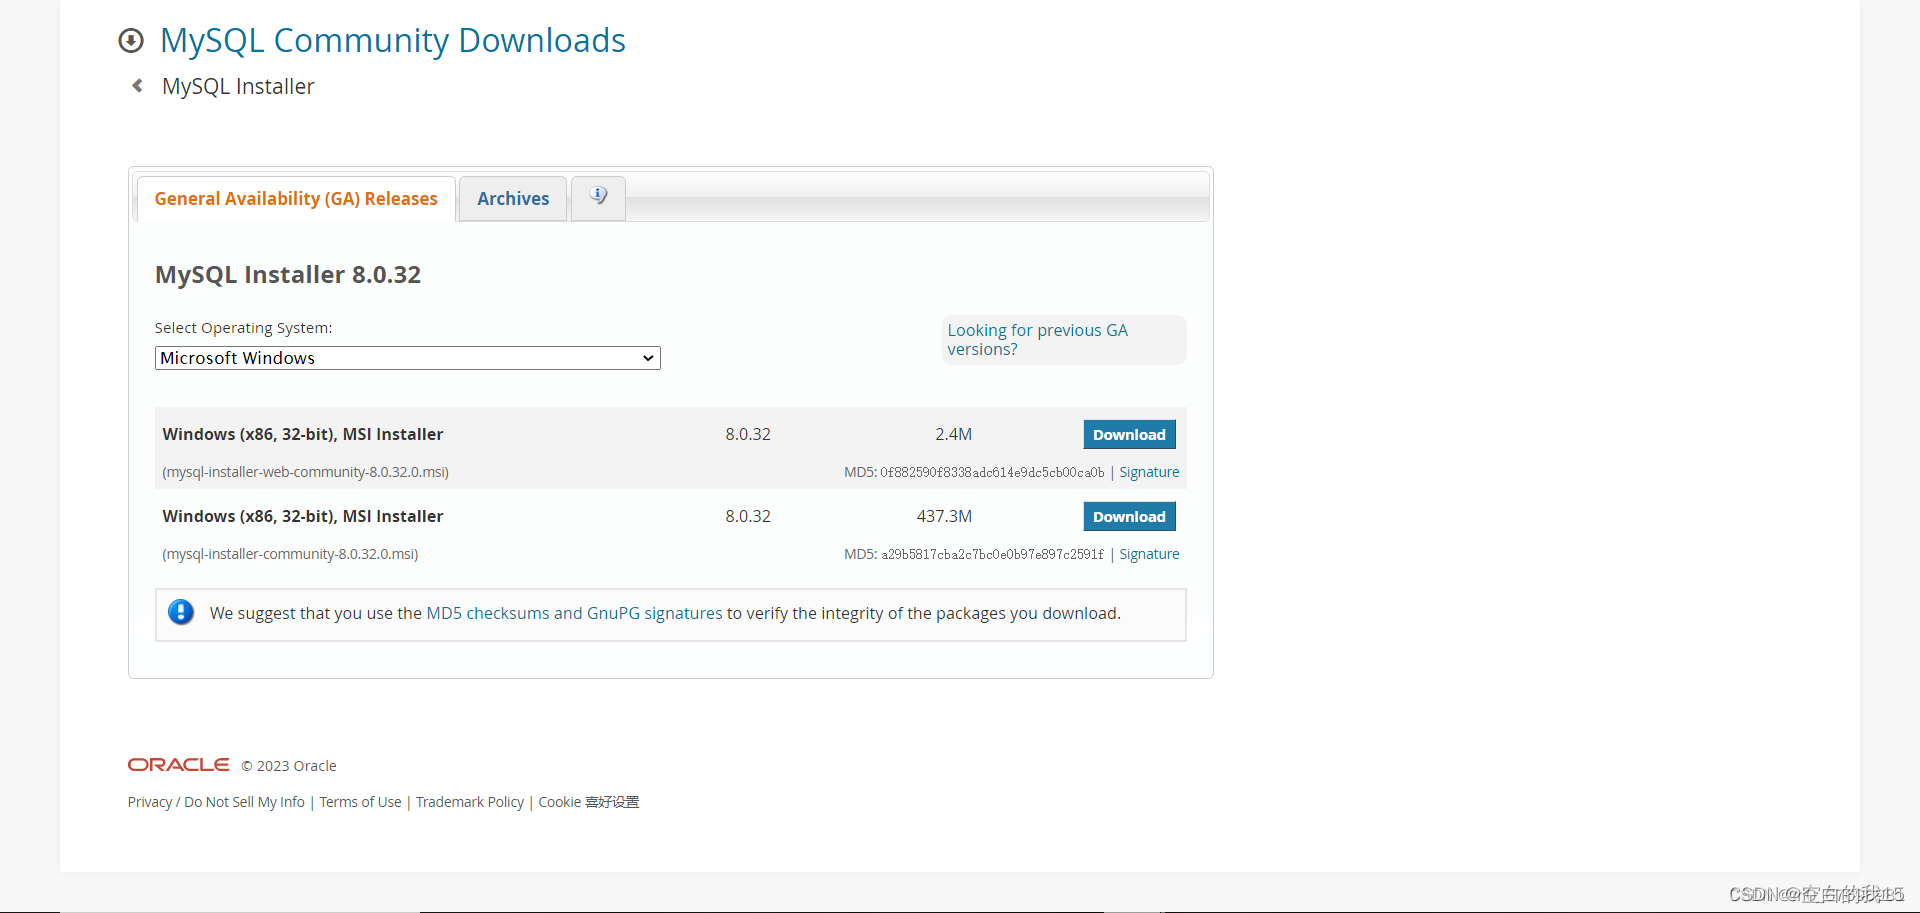The height and width of the screenshot is (913, 1920).
Task: Open the Cookie preferences link
Action: (589, 802)
